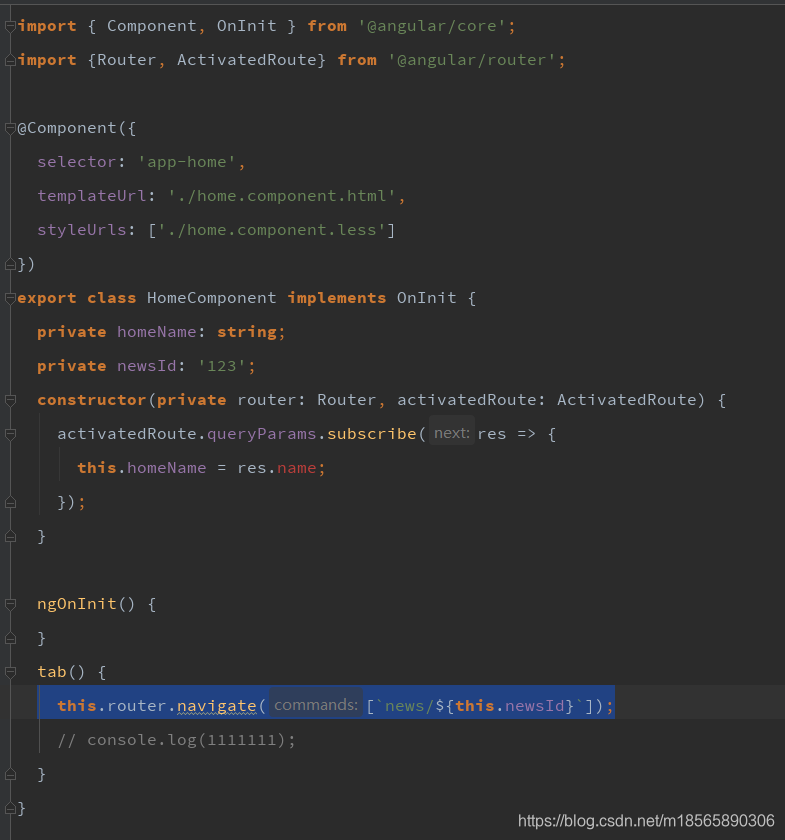The image size is (785, 840).
Task: Click the underlined navigate method
Action: point(216,706)
